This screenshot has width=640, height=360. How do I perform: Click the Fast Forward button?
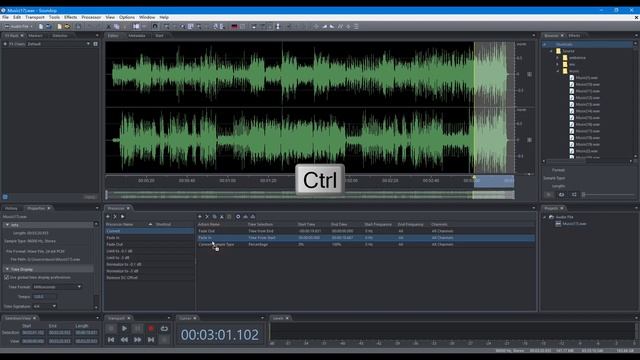138,340
